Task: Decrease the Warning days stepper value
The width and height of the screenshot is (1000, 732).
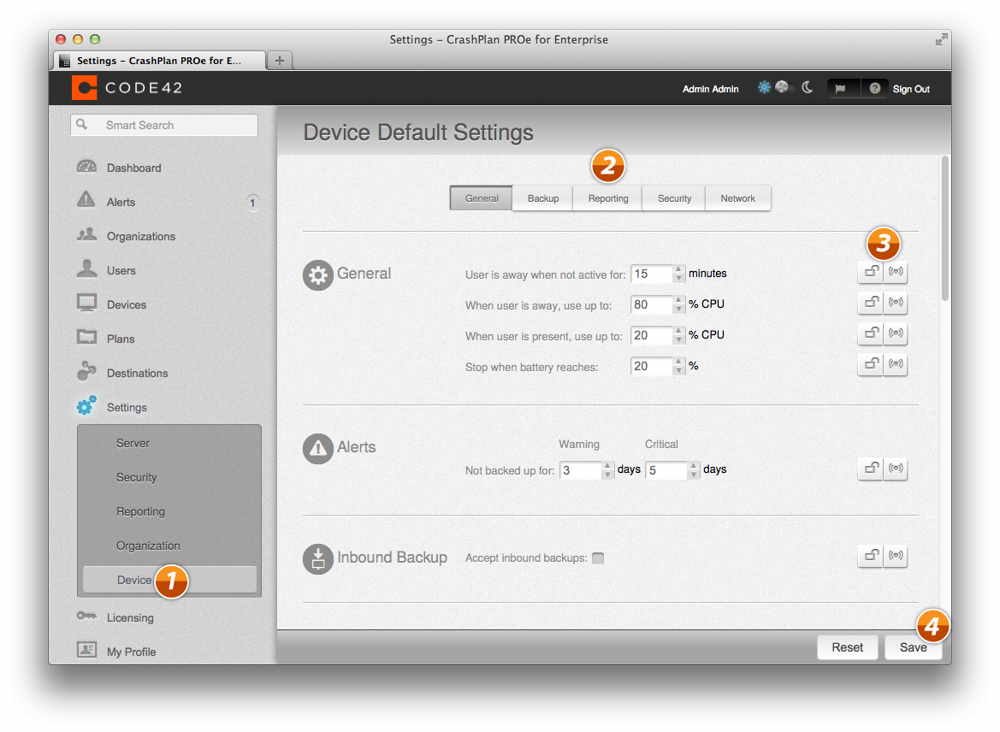Action: [607, 475]
